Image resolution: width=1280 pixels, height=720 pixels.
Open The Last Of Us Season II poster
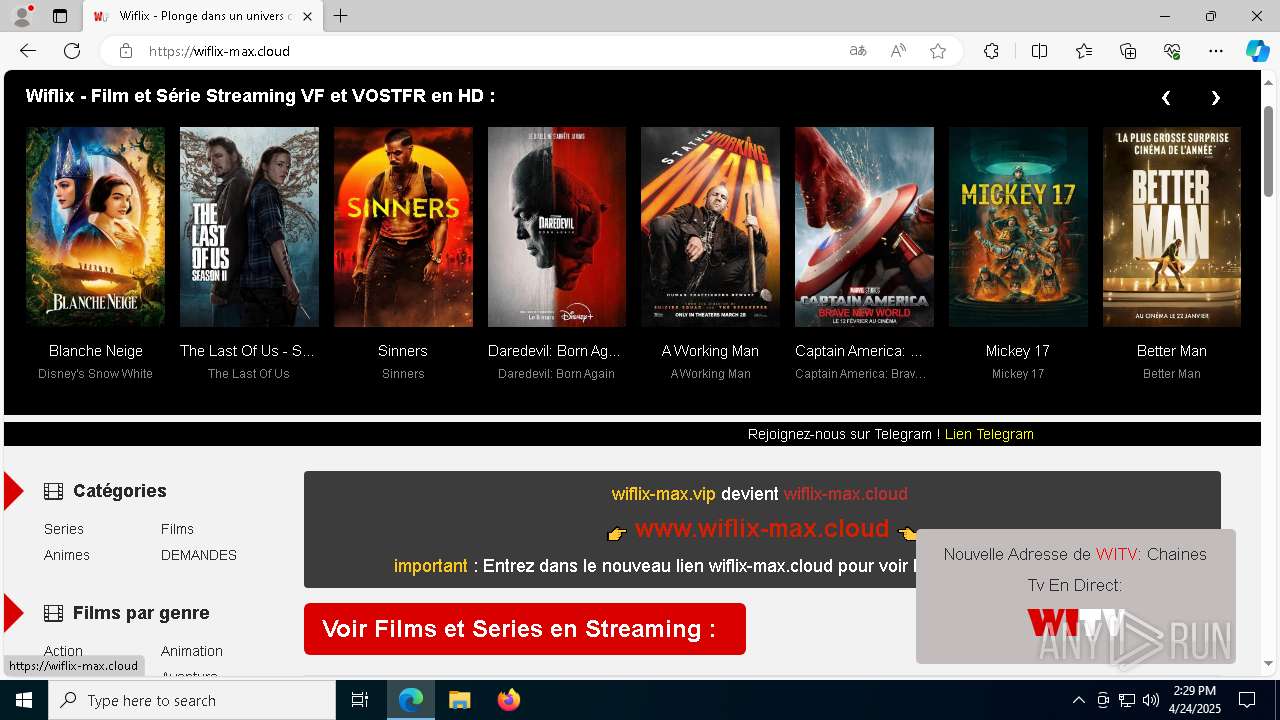pyautogui.click(x=249, y=227)
